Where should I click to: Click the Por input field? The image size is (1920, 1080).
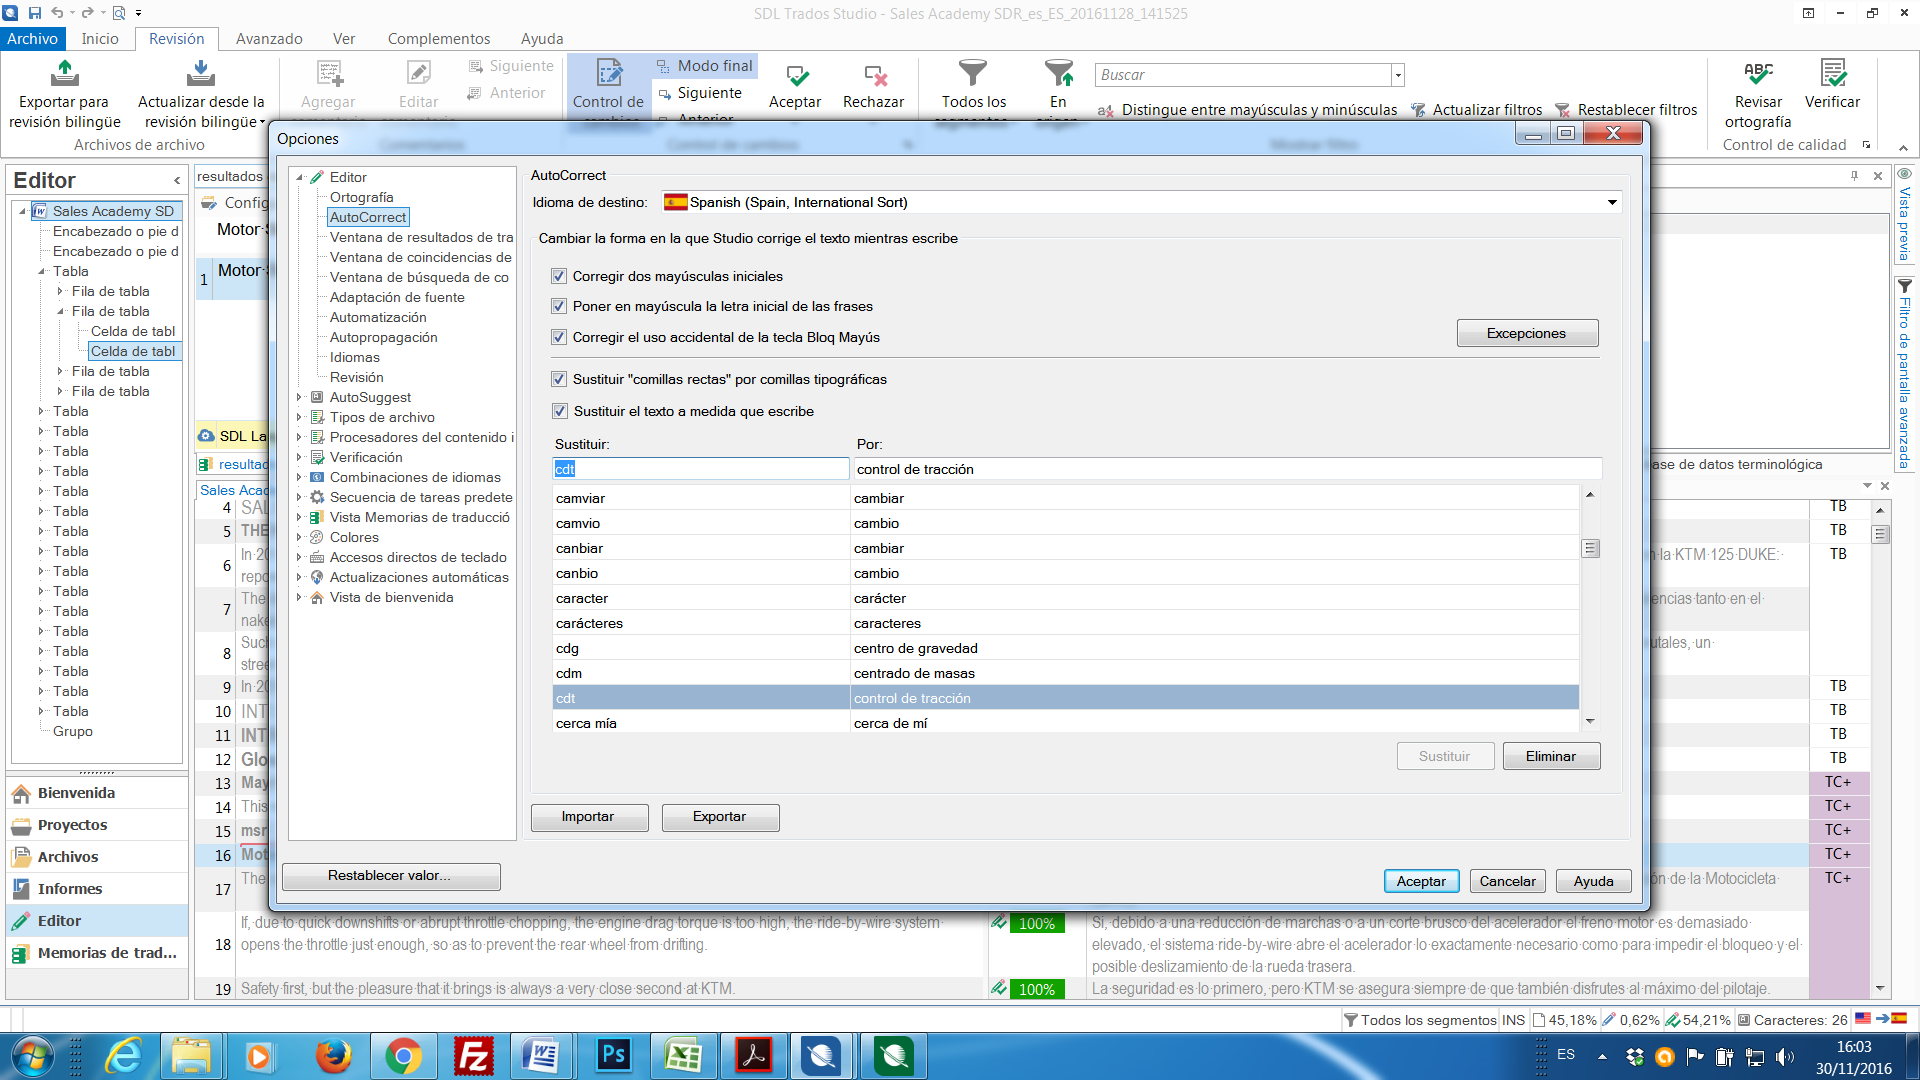pos(1227,469)
